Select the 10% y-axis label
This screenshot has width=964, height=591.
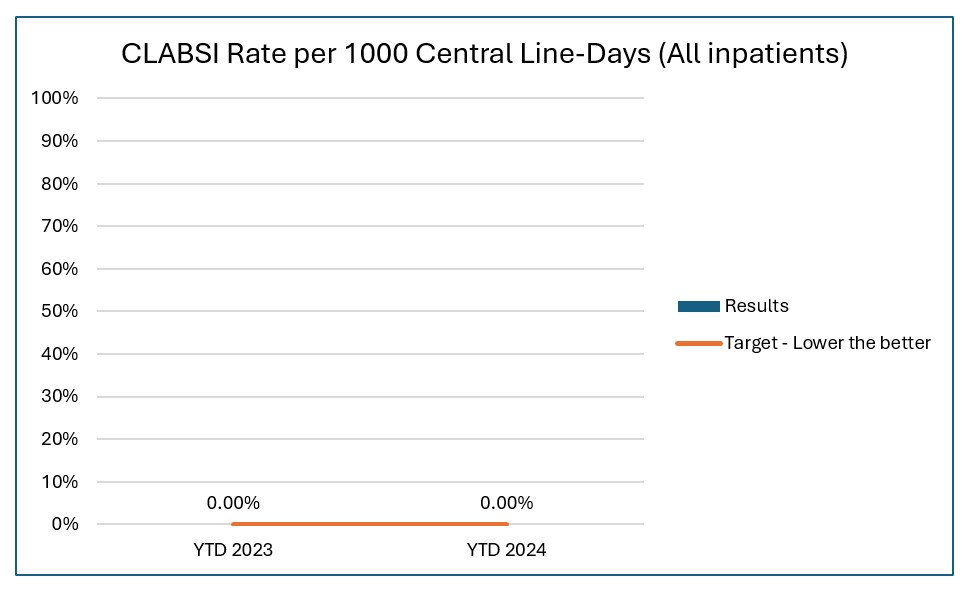[x=59, y=482]
